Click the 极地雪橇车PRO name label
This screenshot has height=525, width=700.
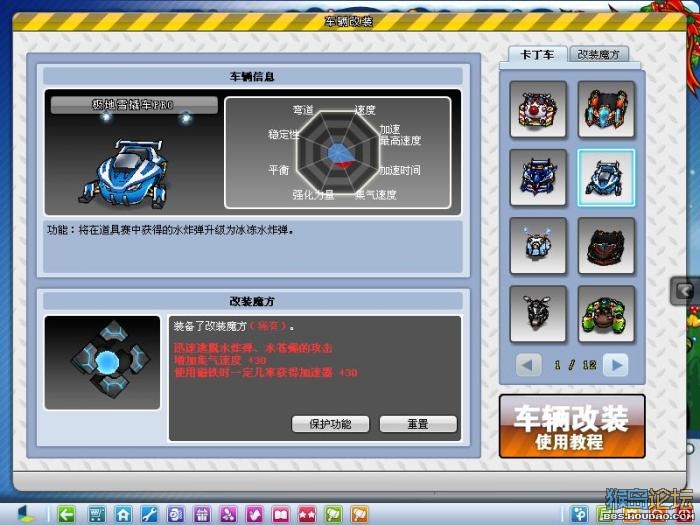[x=134, y=105]
